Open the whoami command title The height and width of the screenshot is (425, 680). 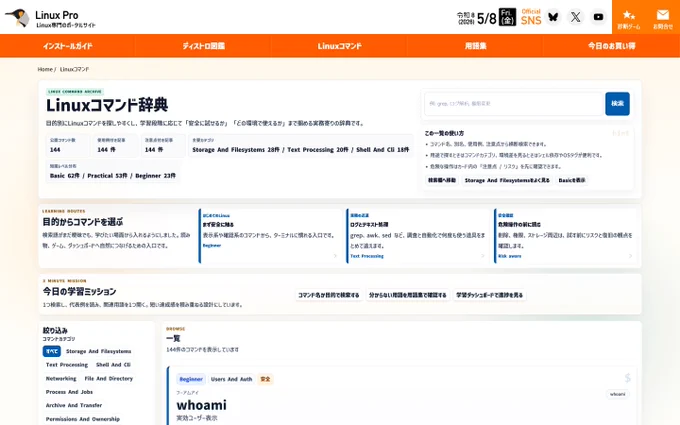[x=201, y=405]
